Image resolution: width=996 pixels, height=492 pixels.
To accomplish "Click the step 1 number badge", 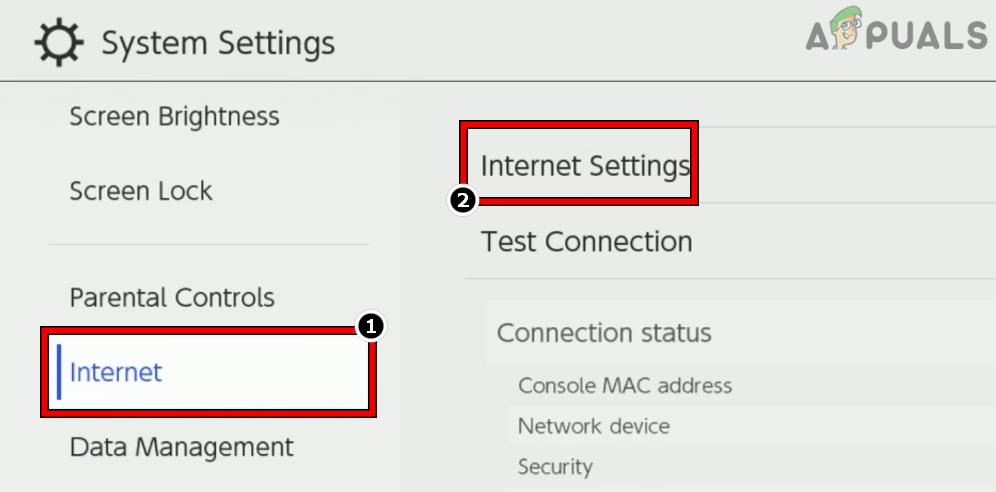I will point(371,326).
